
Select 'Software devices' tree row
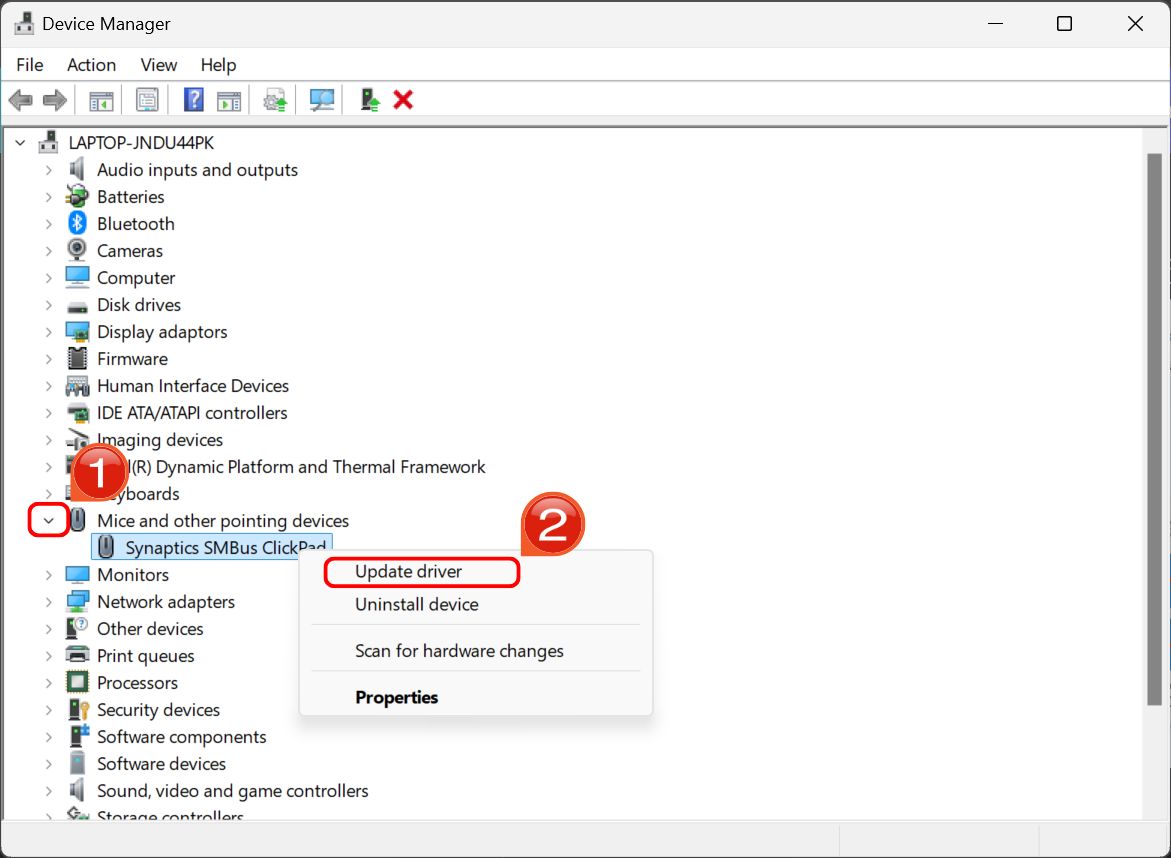[x=161, y=763]
